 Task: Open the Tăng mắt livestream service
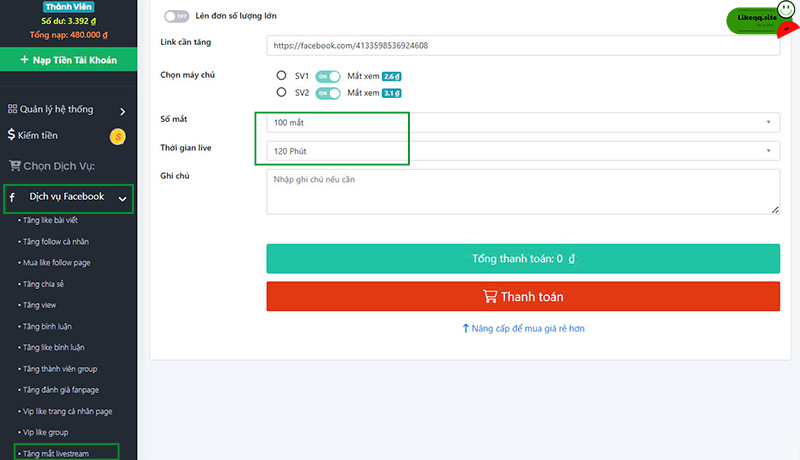click(x=56, y=453)
